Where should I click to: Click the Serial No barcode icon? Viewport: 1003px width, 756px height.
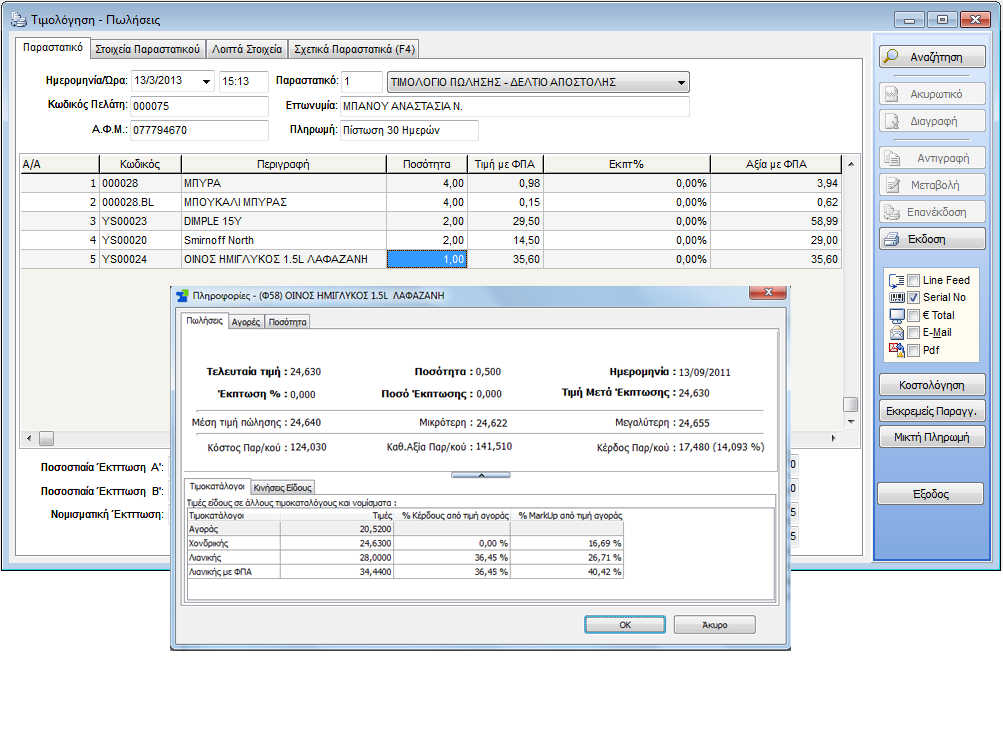[x=896, y=297]
